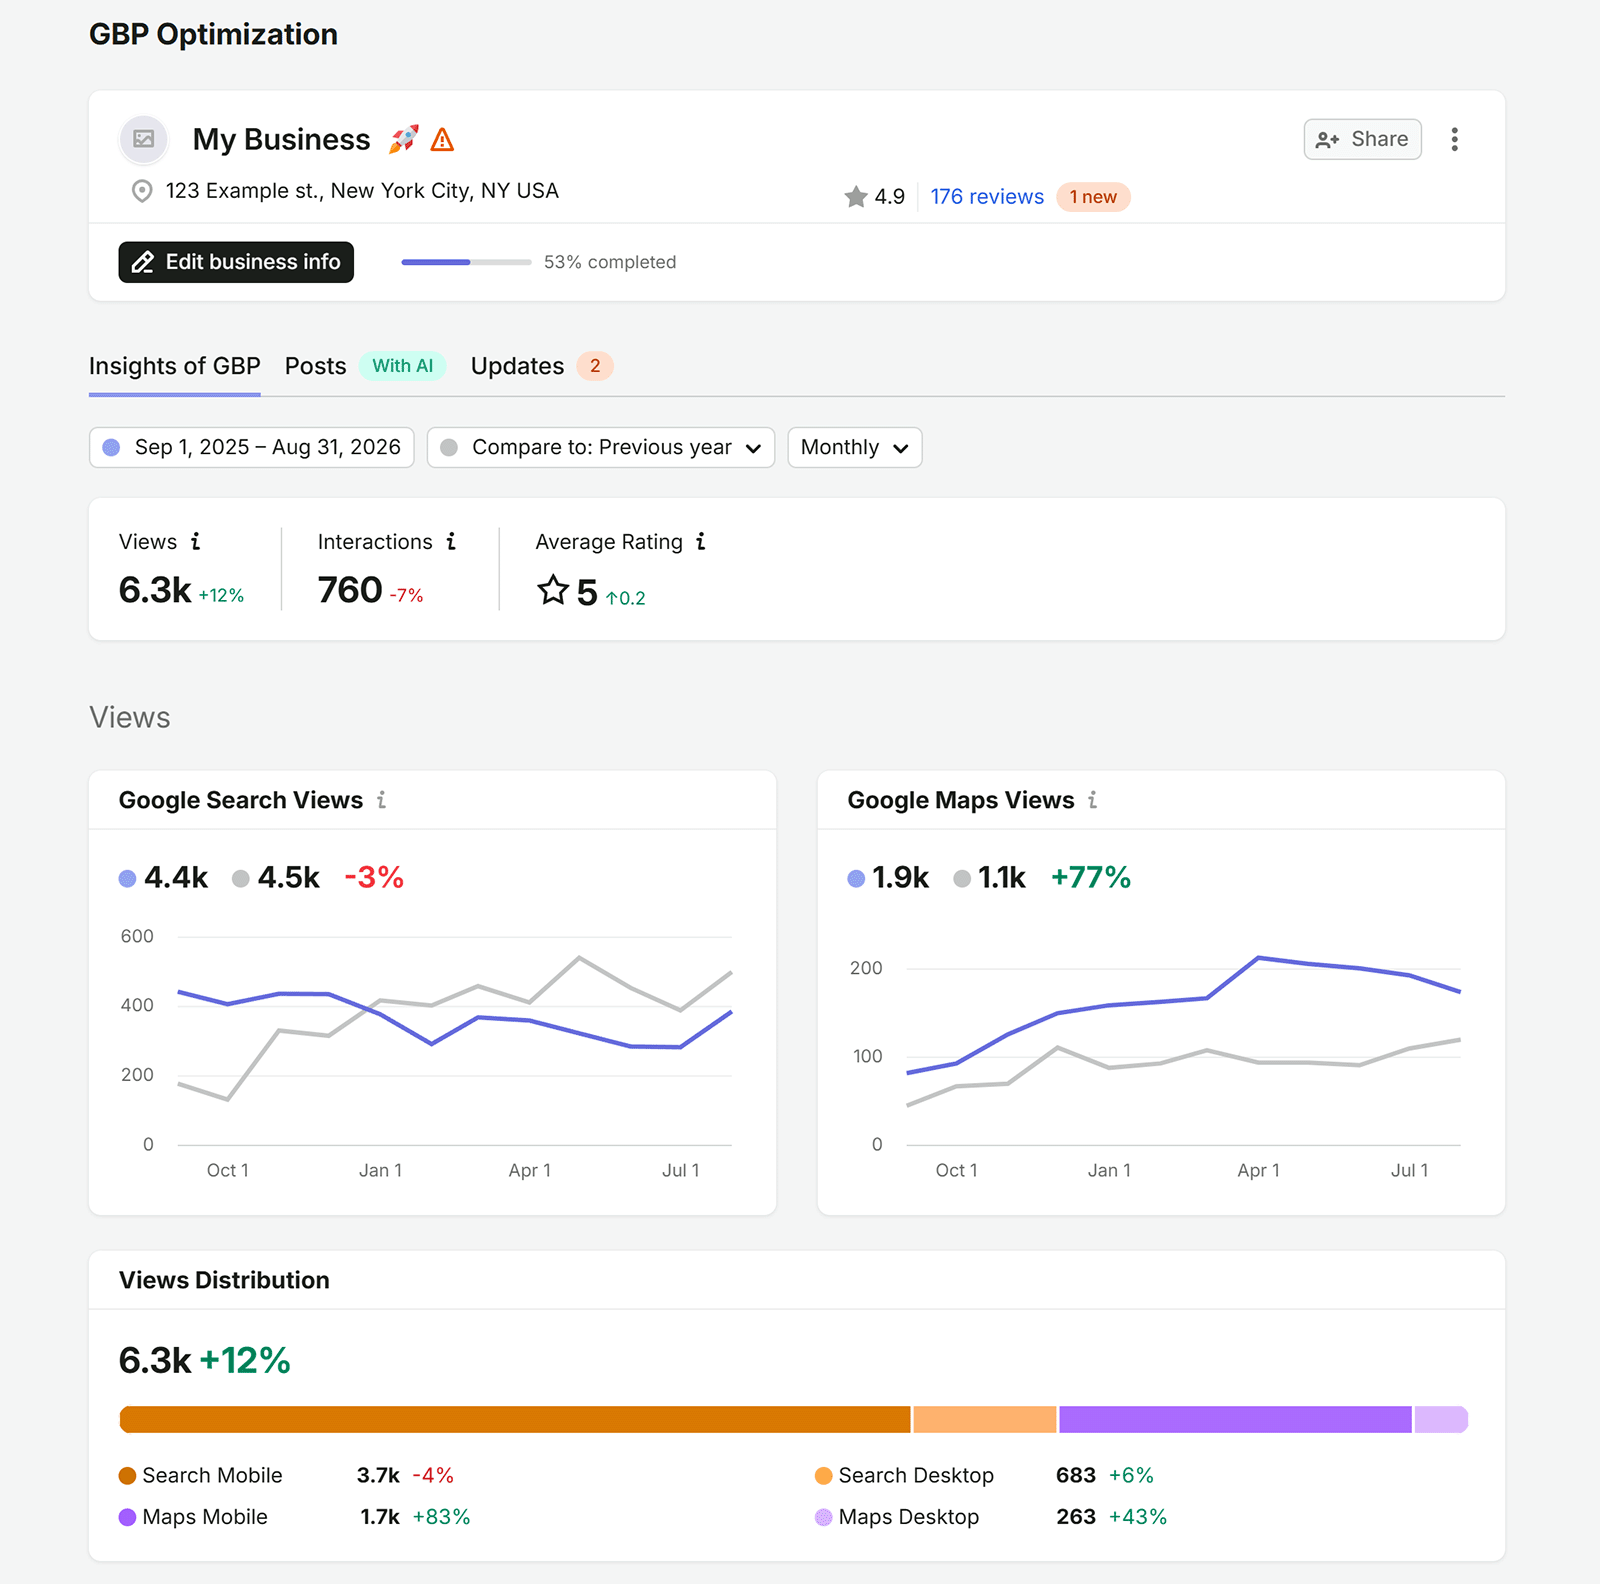Click the gray star rating icon beside 4.9
The height and width of the screenshot is (1584, 1600).
click(855, 197)
